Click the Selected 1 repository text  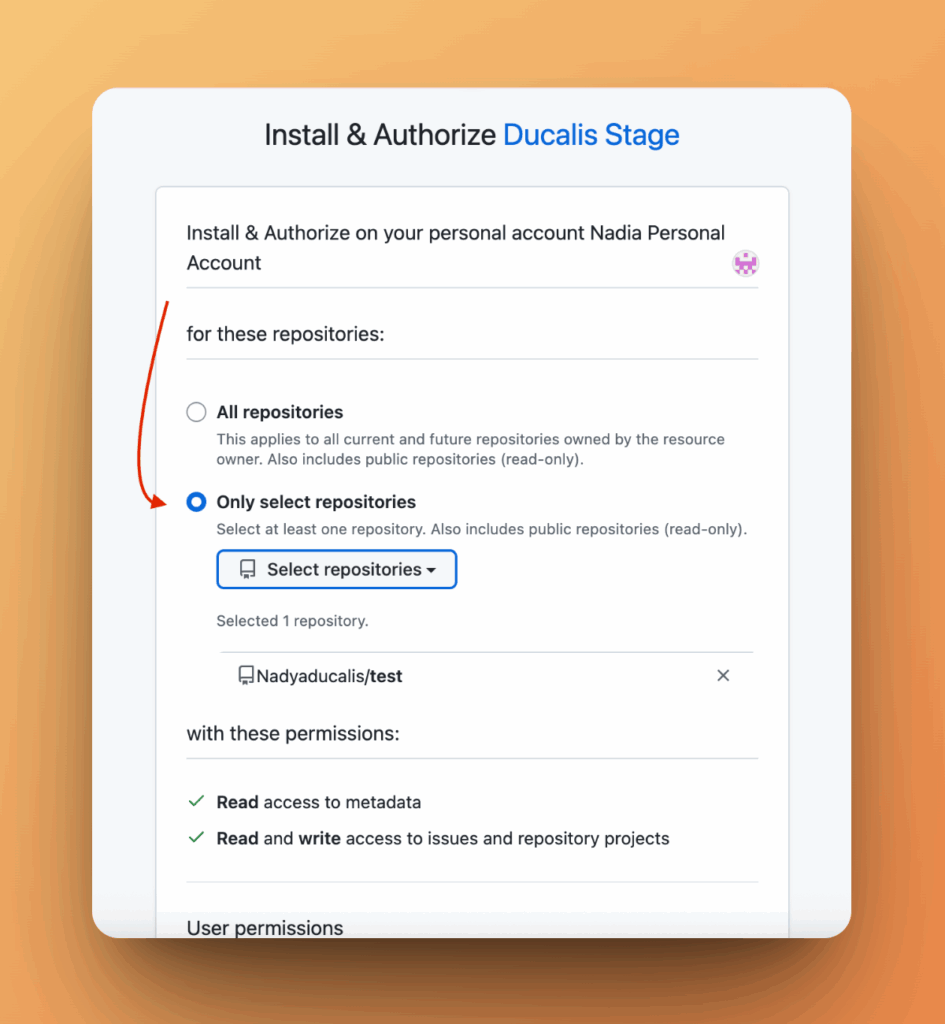[x=292, y=620]
